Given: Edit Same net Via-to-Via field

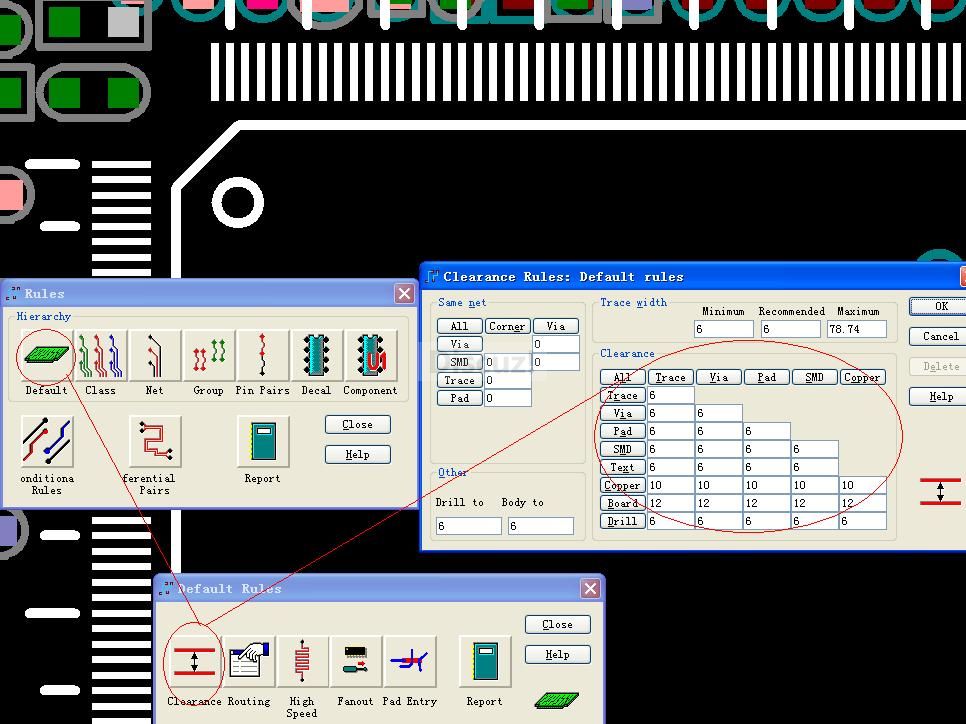Looking at the screenshot, I should pyautogui.click(x=556, y=344).
